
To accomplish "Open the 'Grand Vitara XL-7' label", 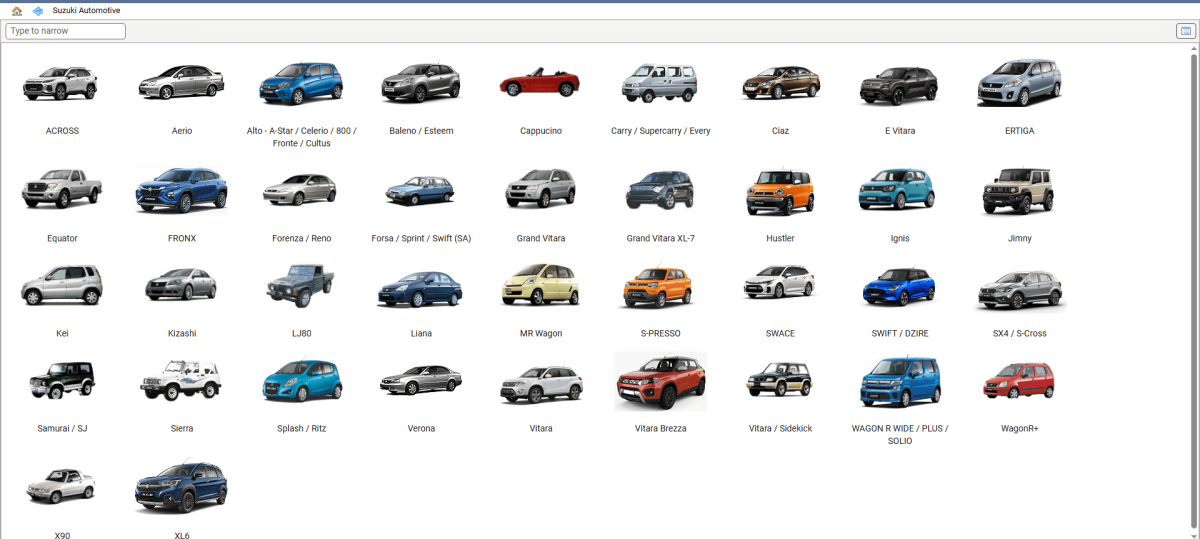I will point(660,239).
